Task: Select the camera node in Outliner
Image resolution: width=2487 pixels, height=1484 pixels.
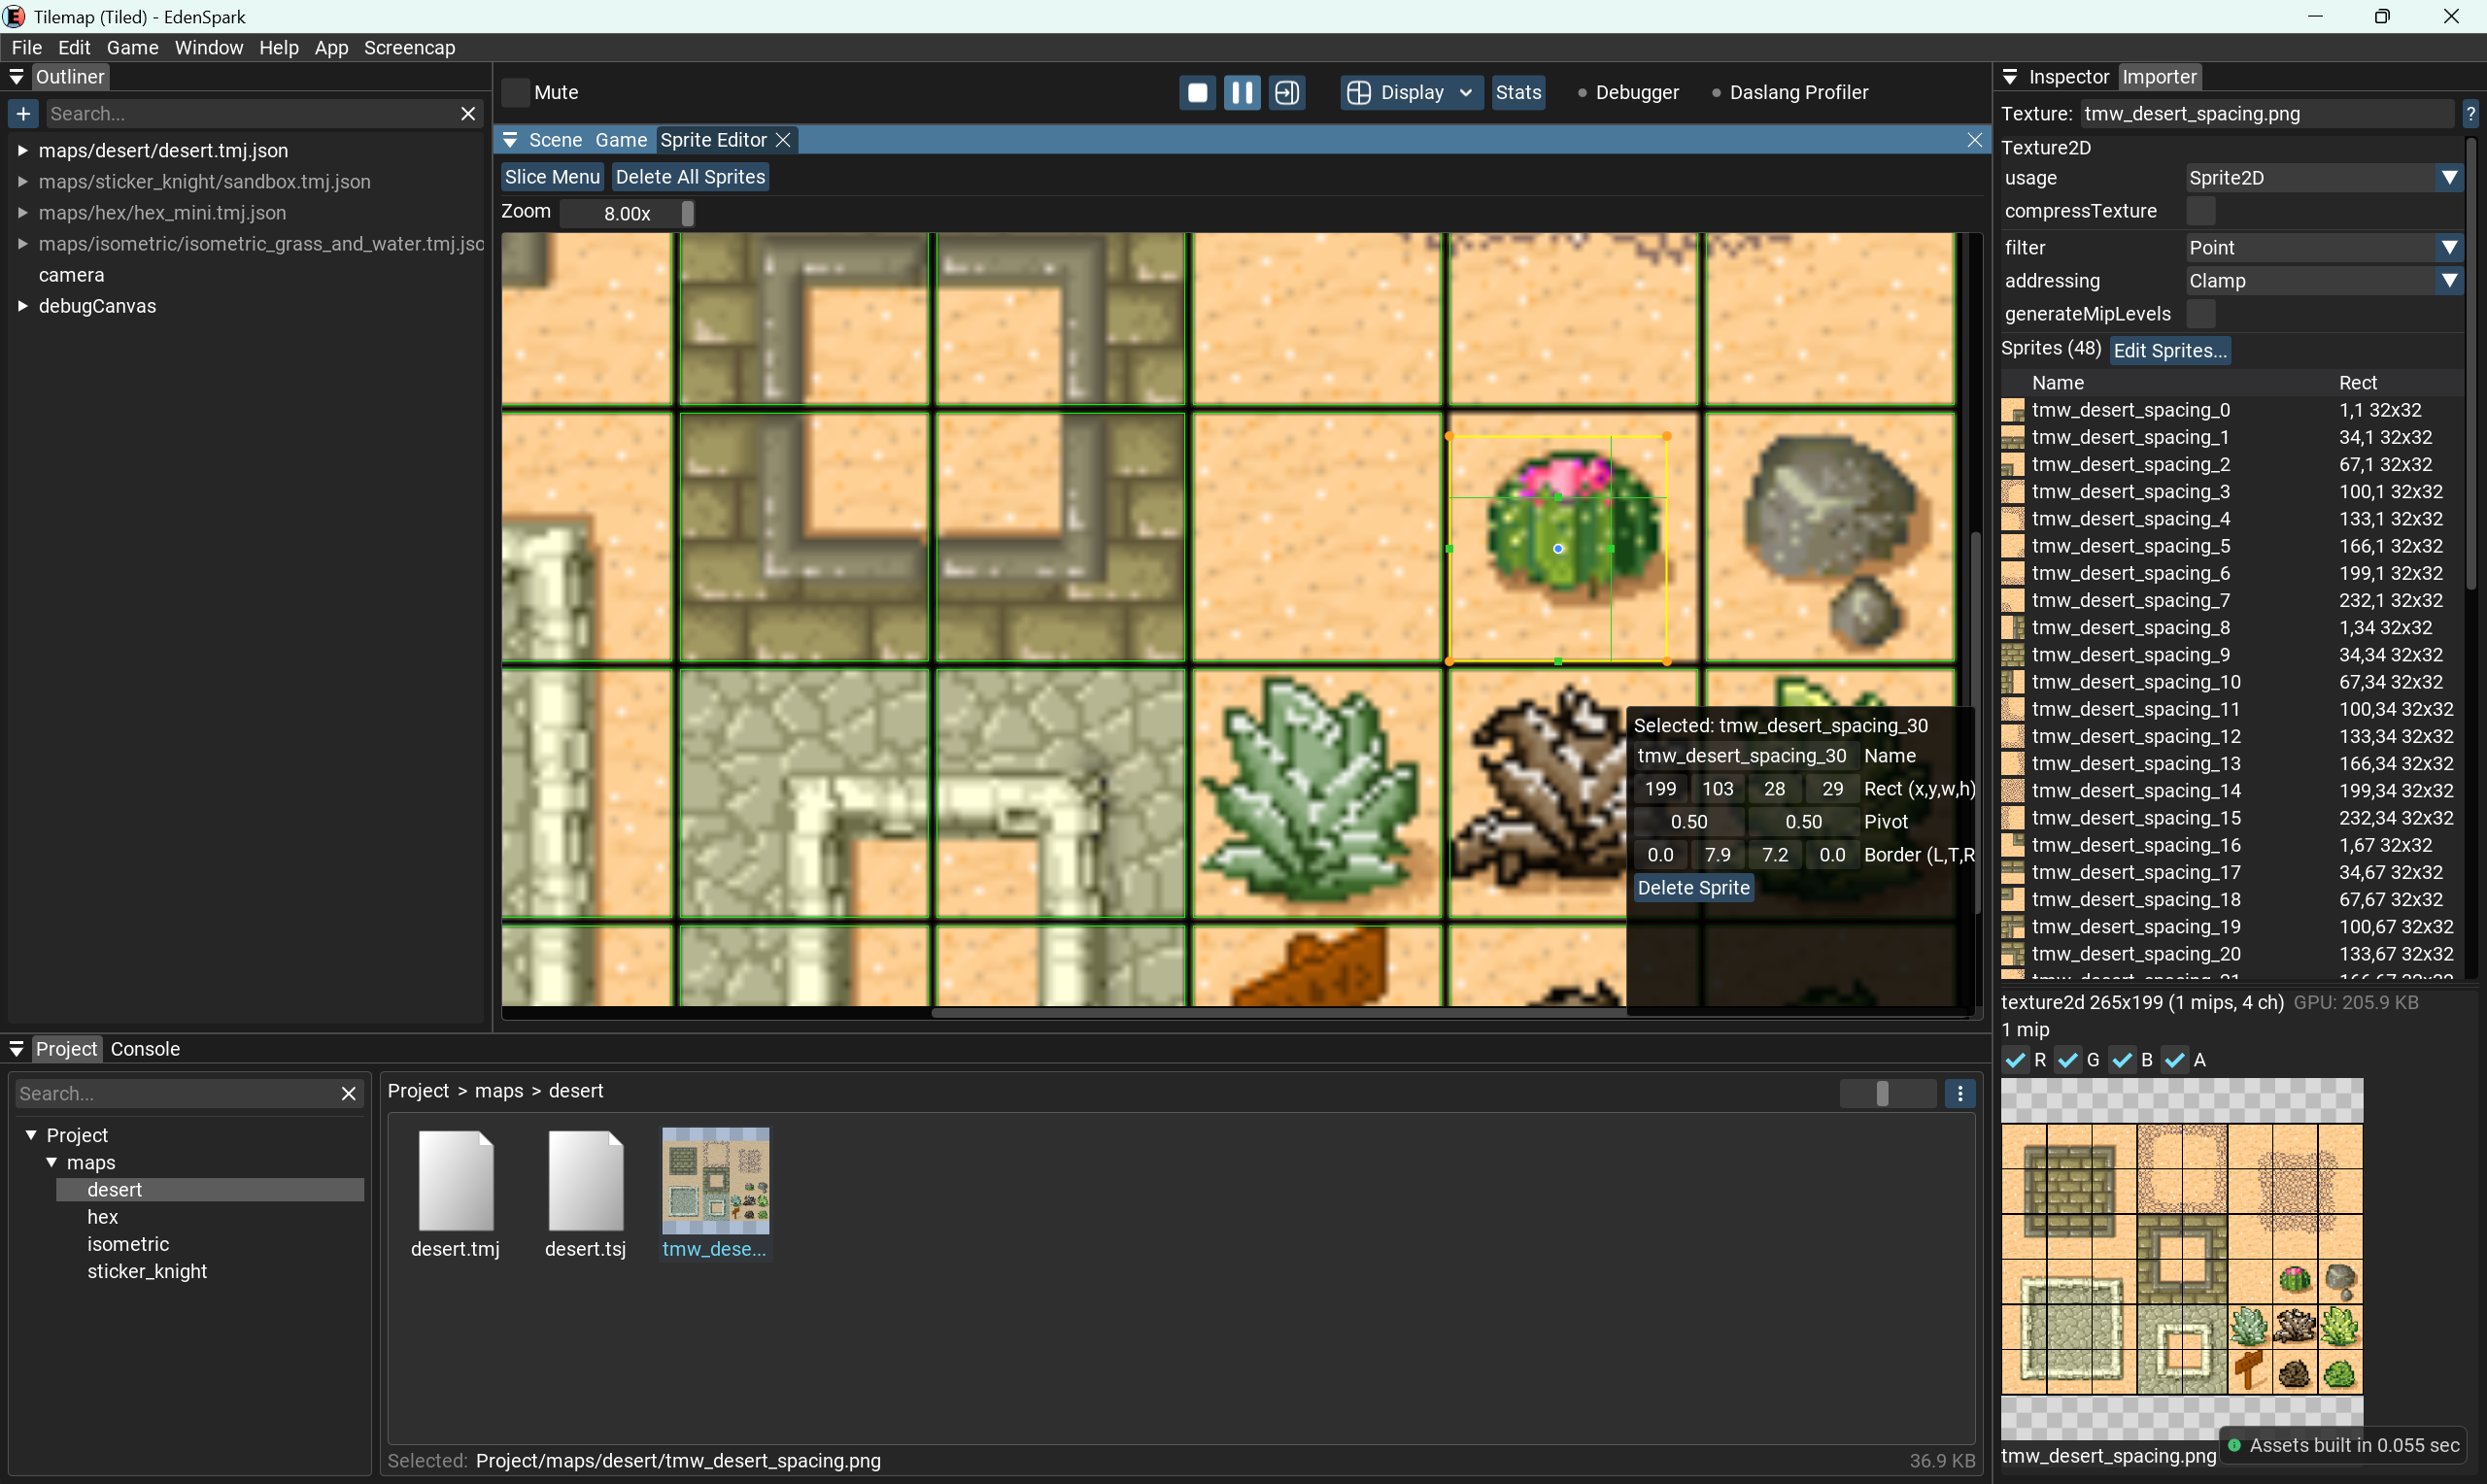Action: (x=71, y=275)
